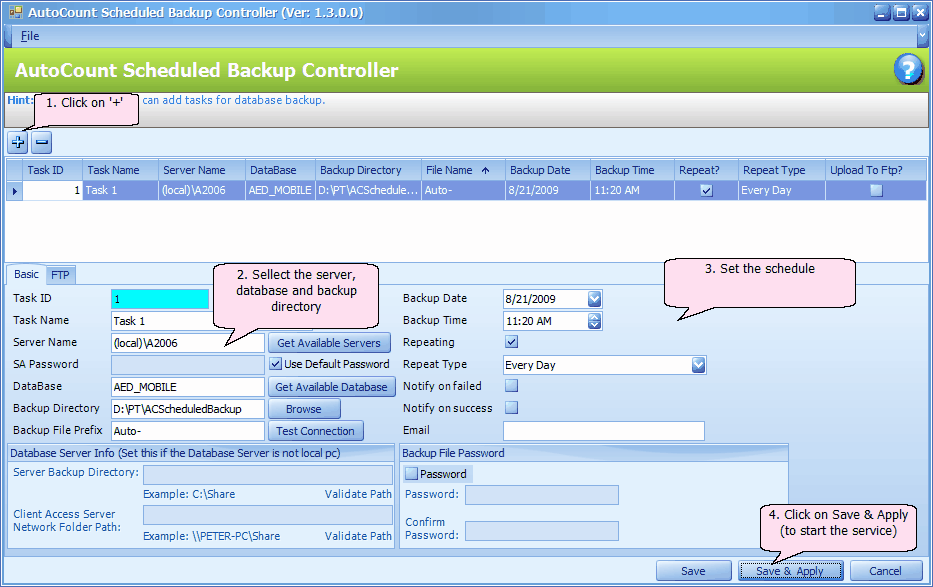The image size is (933, 587).
Task: Click the Task ID field
Action: tap(160, 299)
